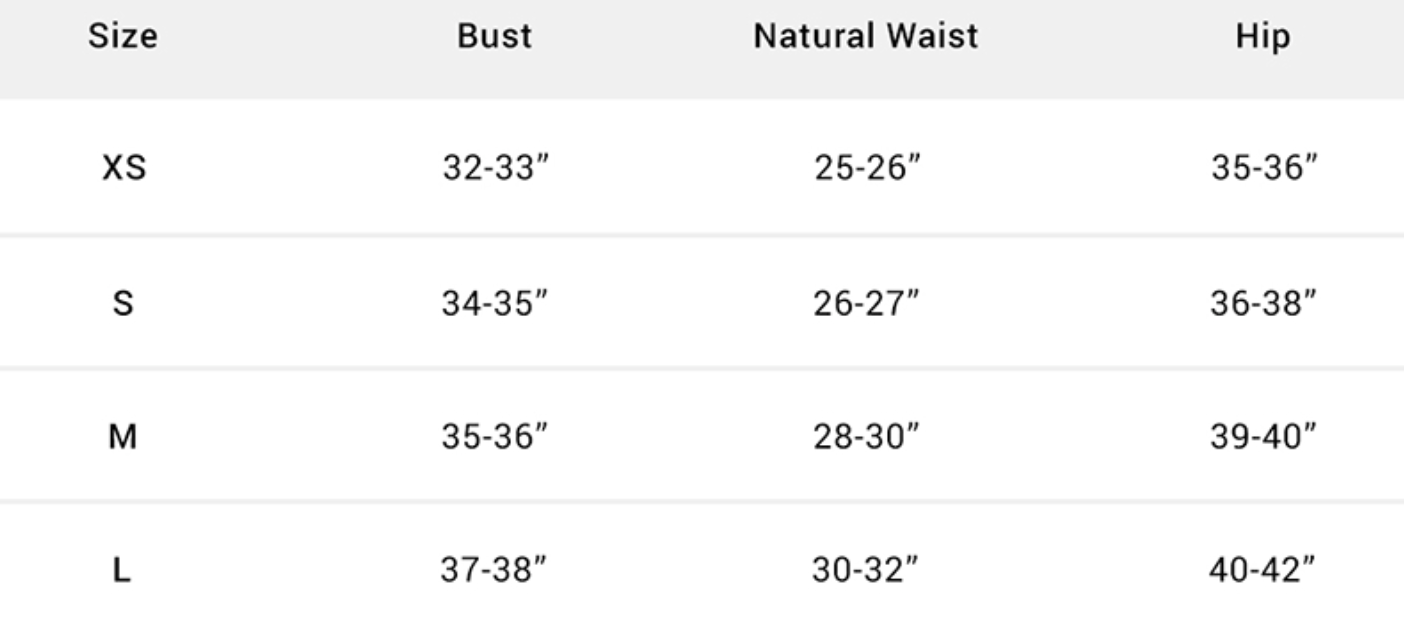
Task: Click the Natural Waist column header
Action: click(866, 37)
